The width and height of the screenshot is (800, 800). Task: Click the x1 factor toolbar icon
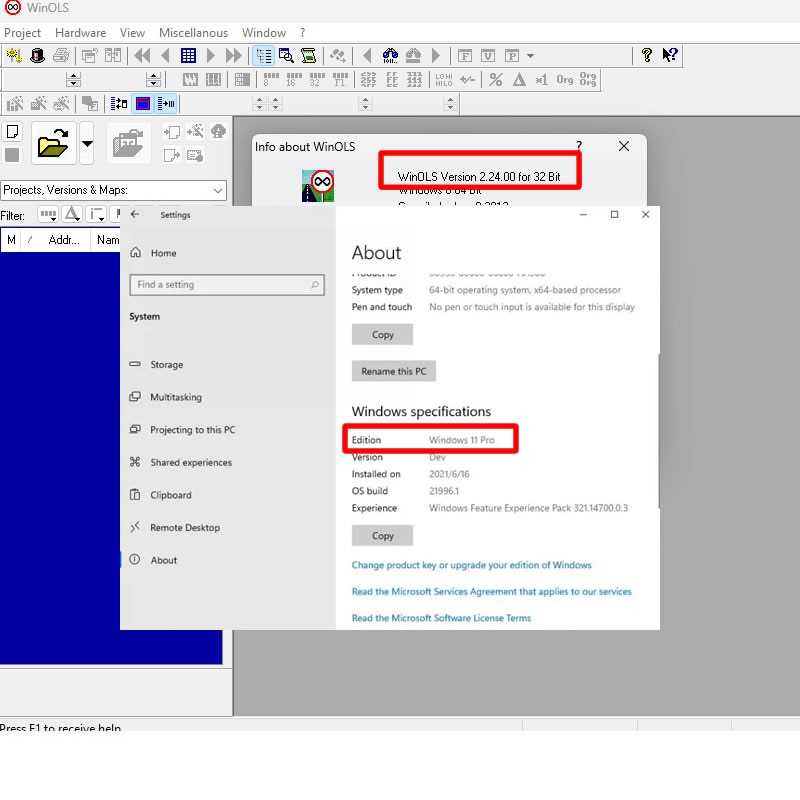541,80
